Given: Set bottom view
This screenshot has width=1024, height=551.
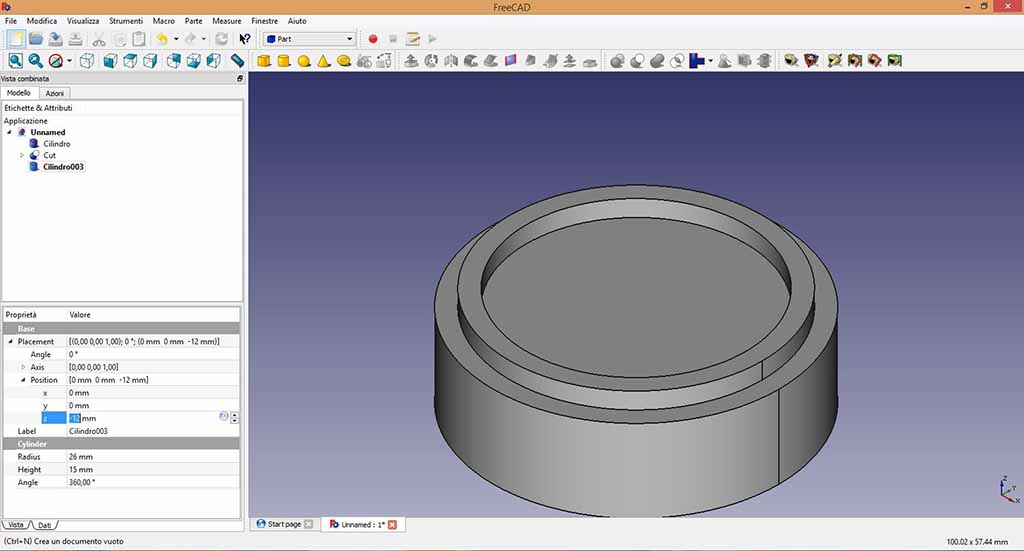Looking at the screenshot, I should (x=193, y=61).
